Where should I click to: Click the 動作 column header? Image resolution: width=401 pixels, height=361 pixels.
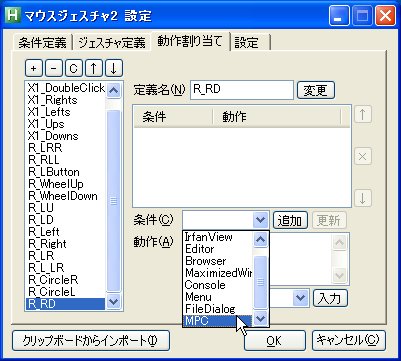click(277, 117)
